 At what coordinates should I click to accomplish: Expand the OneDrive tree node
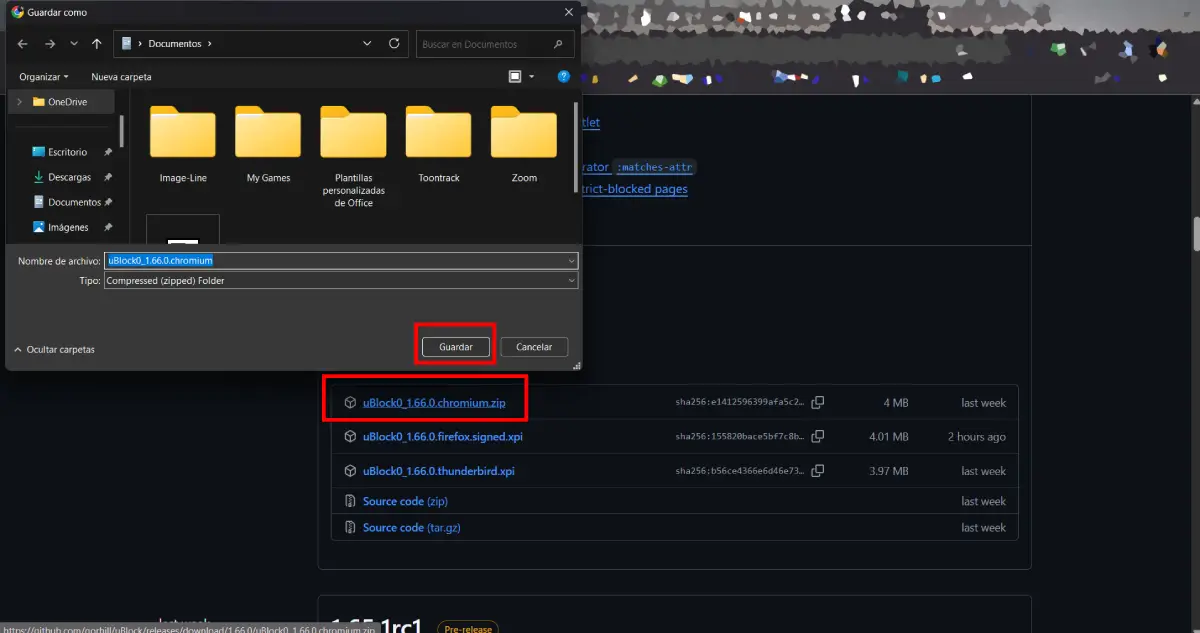(19, 102)
